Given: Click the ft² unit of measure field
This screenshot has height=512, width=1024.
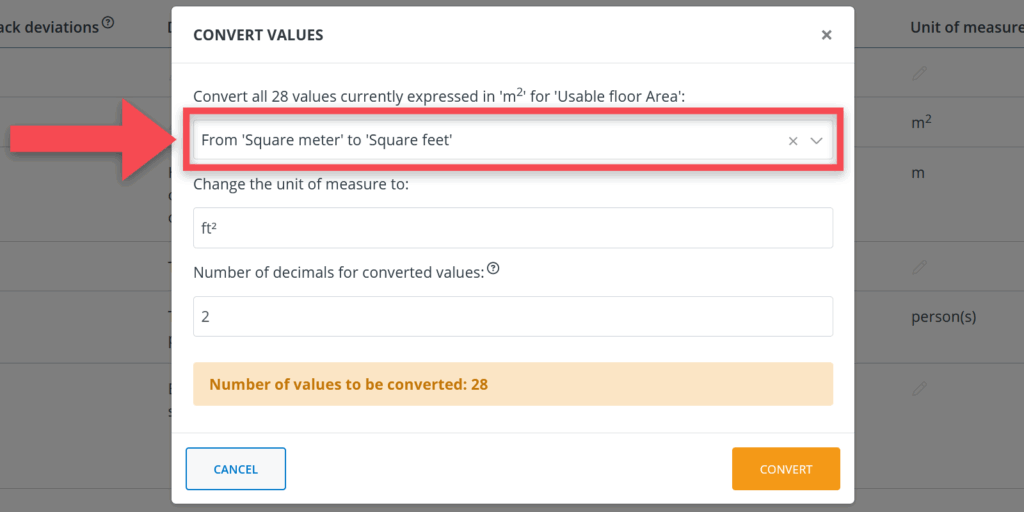Looking at the screenshot, I should [x=512, y=228].
